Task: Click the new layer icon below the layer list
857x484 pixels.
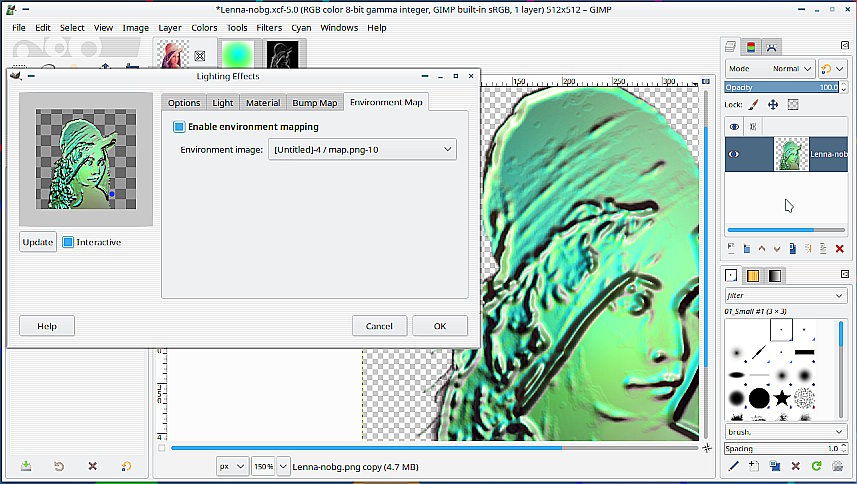Action: point(731,249)
